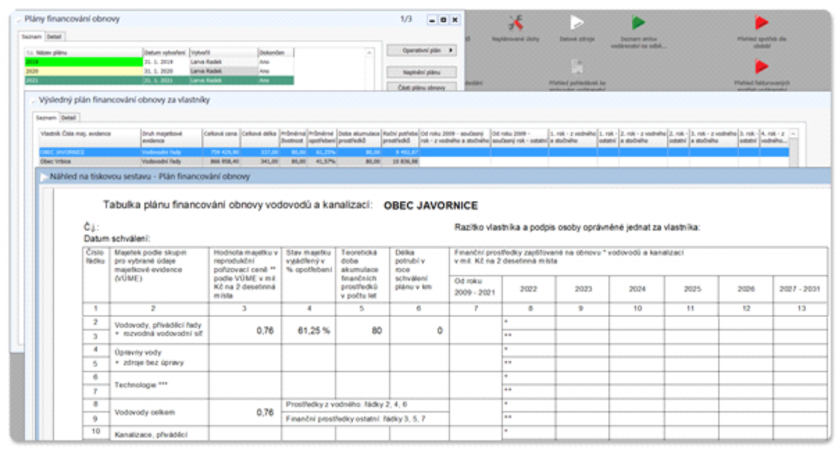Image resolution: width=840 pixels, height=450 pixels.
Task: Click the OBEC JAVORNICE report heading
Action: pyautogui.click(x=431, y=206)
